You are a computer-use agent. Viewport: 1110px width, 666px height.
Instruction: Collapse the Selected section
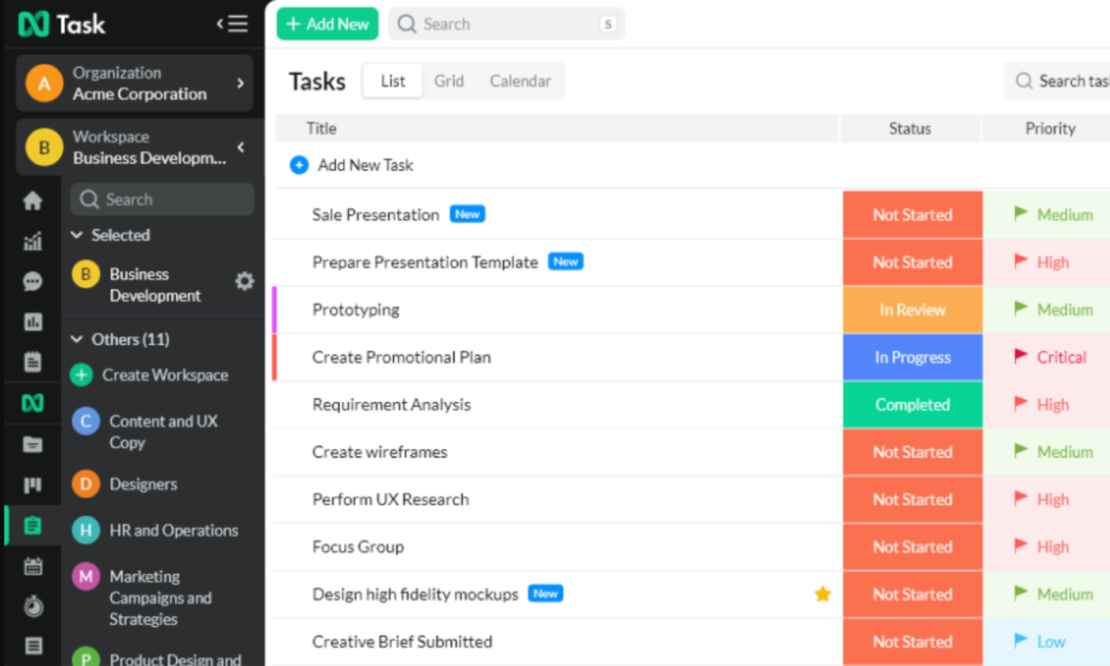79,235
